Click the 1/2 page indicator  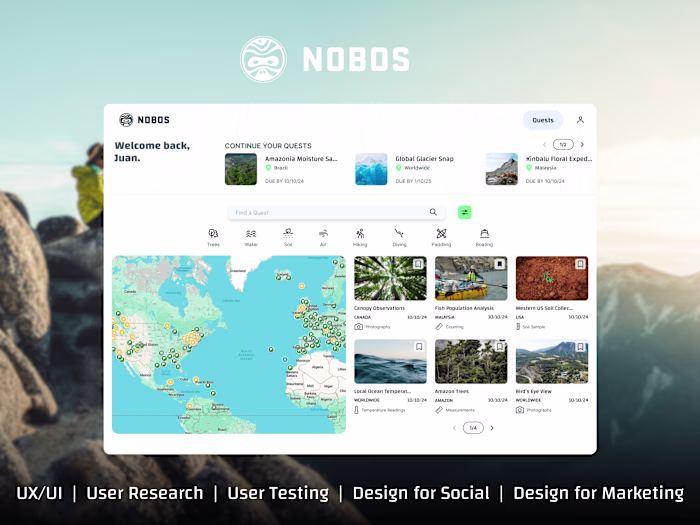coord(563,145)
